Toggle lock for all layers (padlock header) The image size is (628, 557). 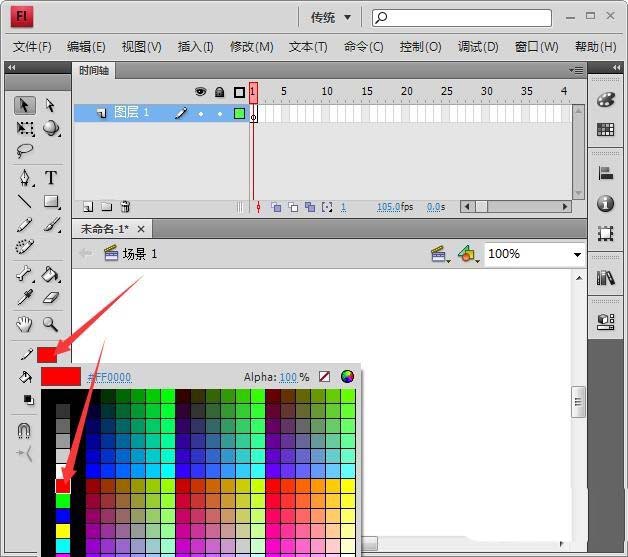pos(219,92)
